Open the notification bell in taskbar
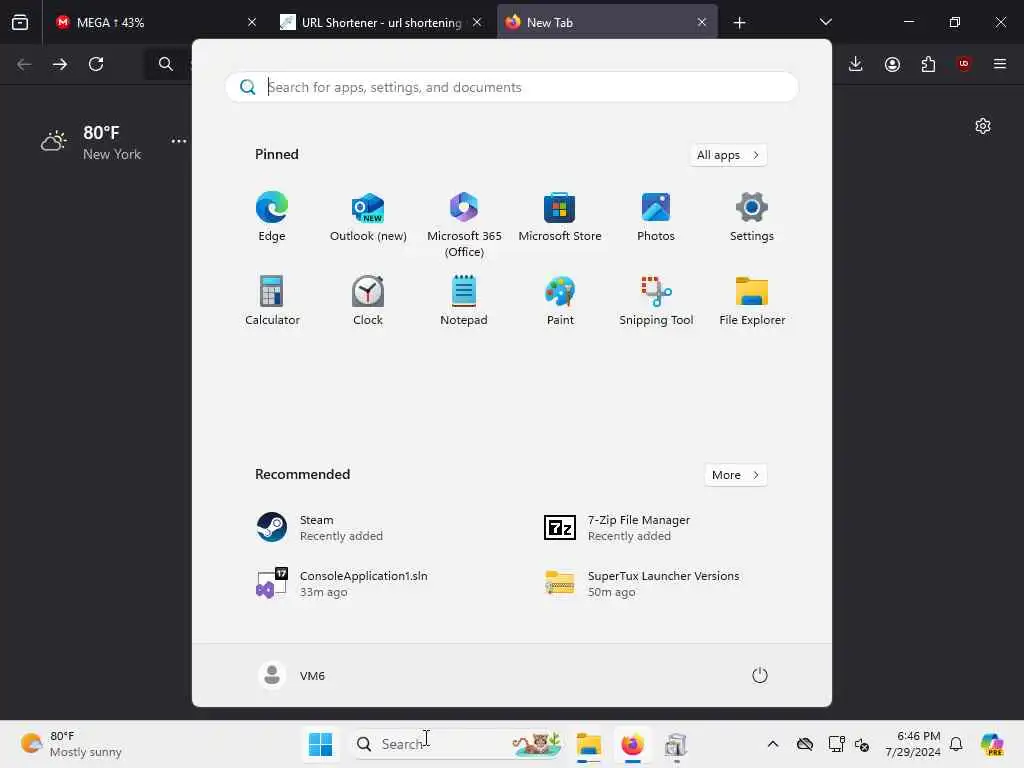The height and width of the screenshot is (768, 1024). (x=956, y=744)
